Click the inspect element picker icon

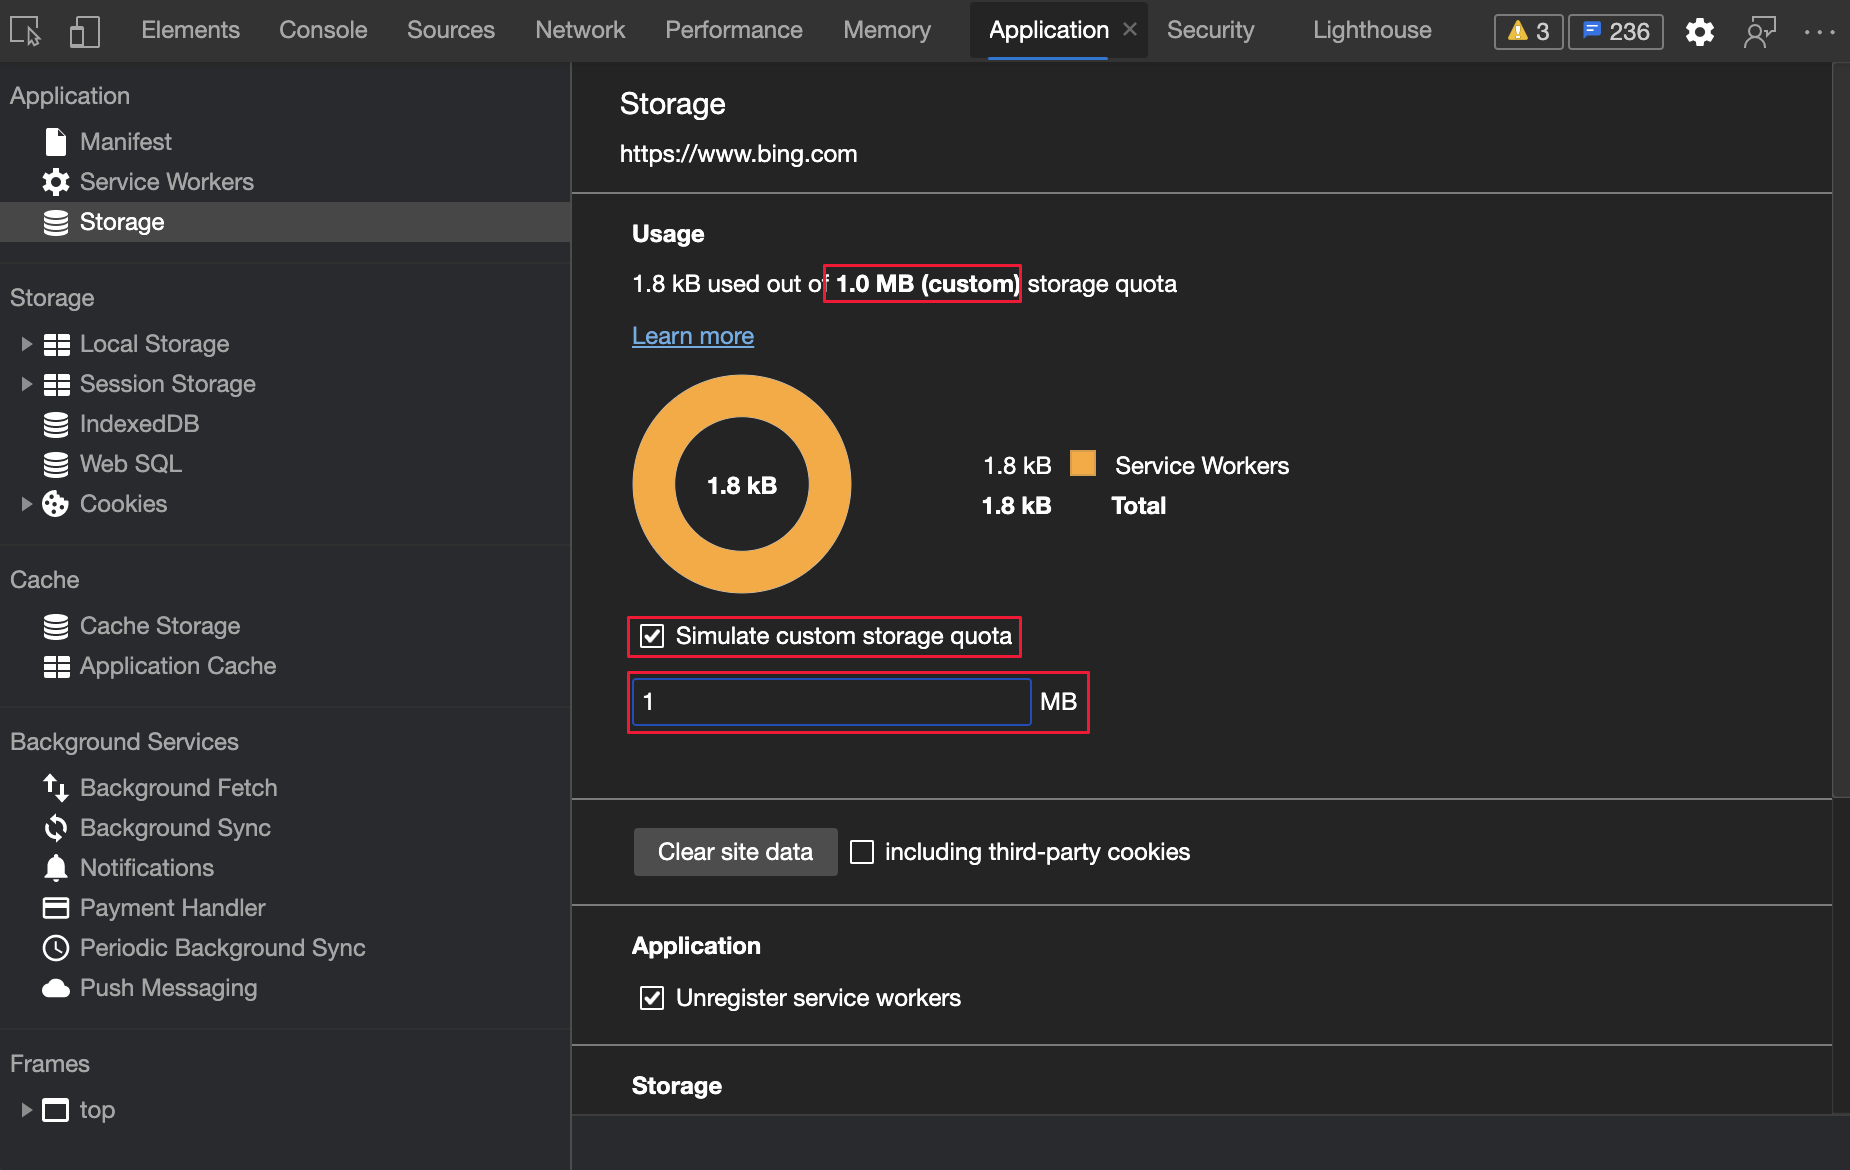pos(24,30)
